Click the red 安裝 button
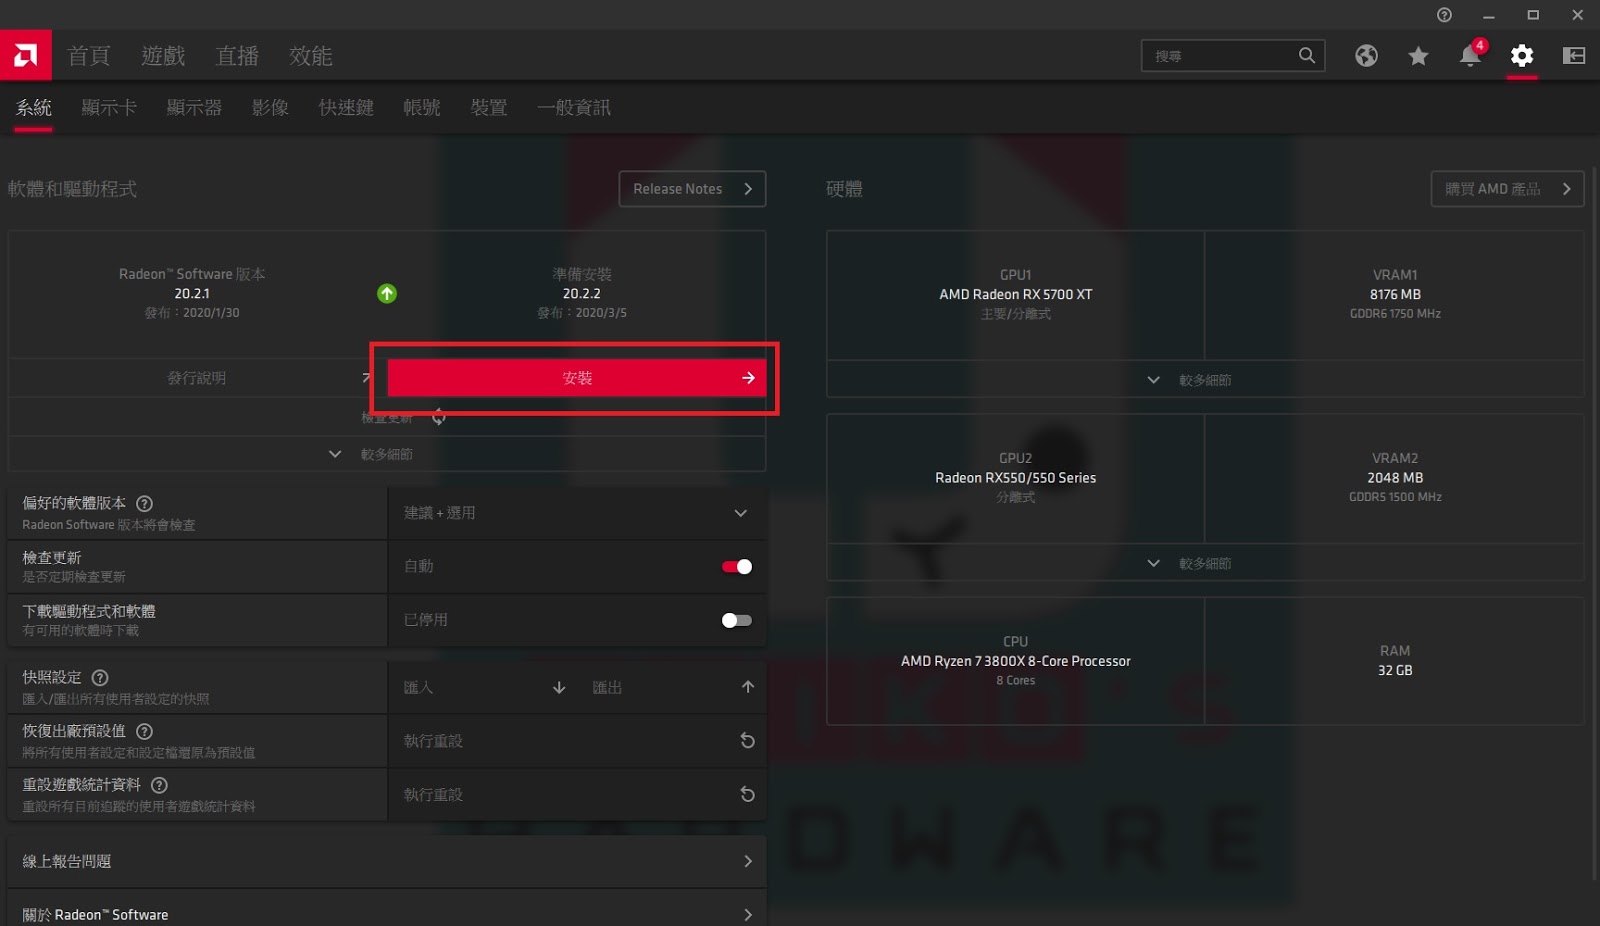Screen dimensions: 1600x926 (577, 378)
